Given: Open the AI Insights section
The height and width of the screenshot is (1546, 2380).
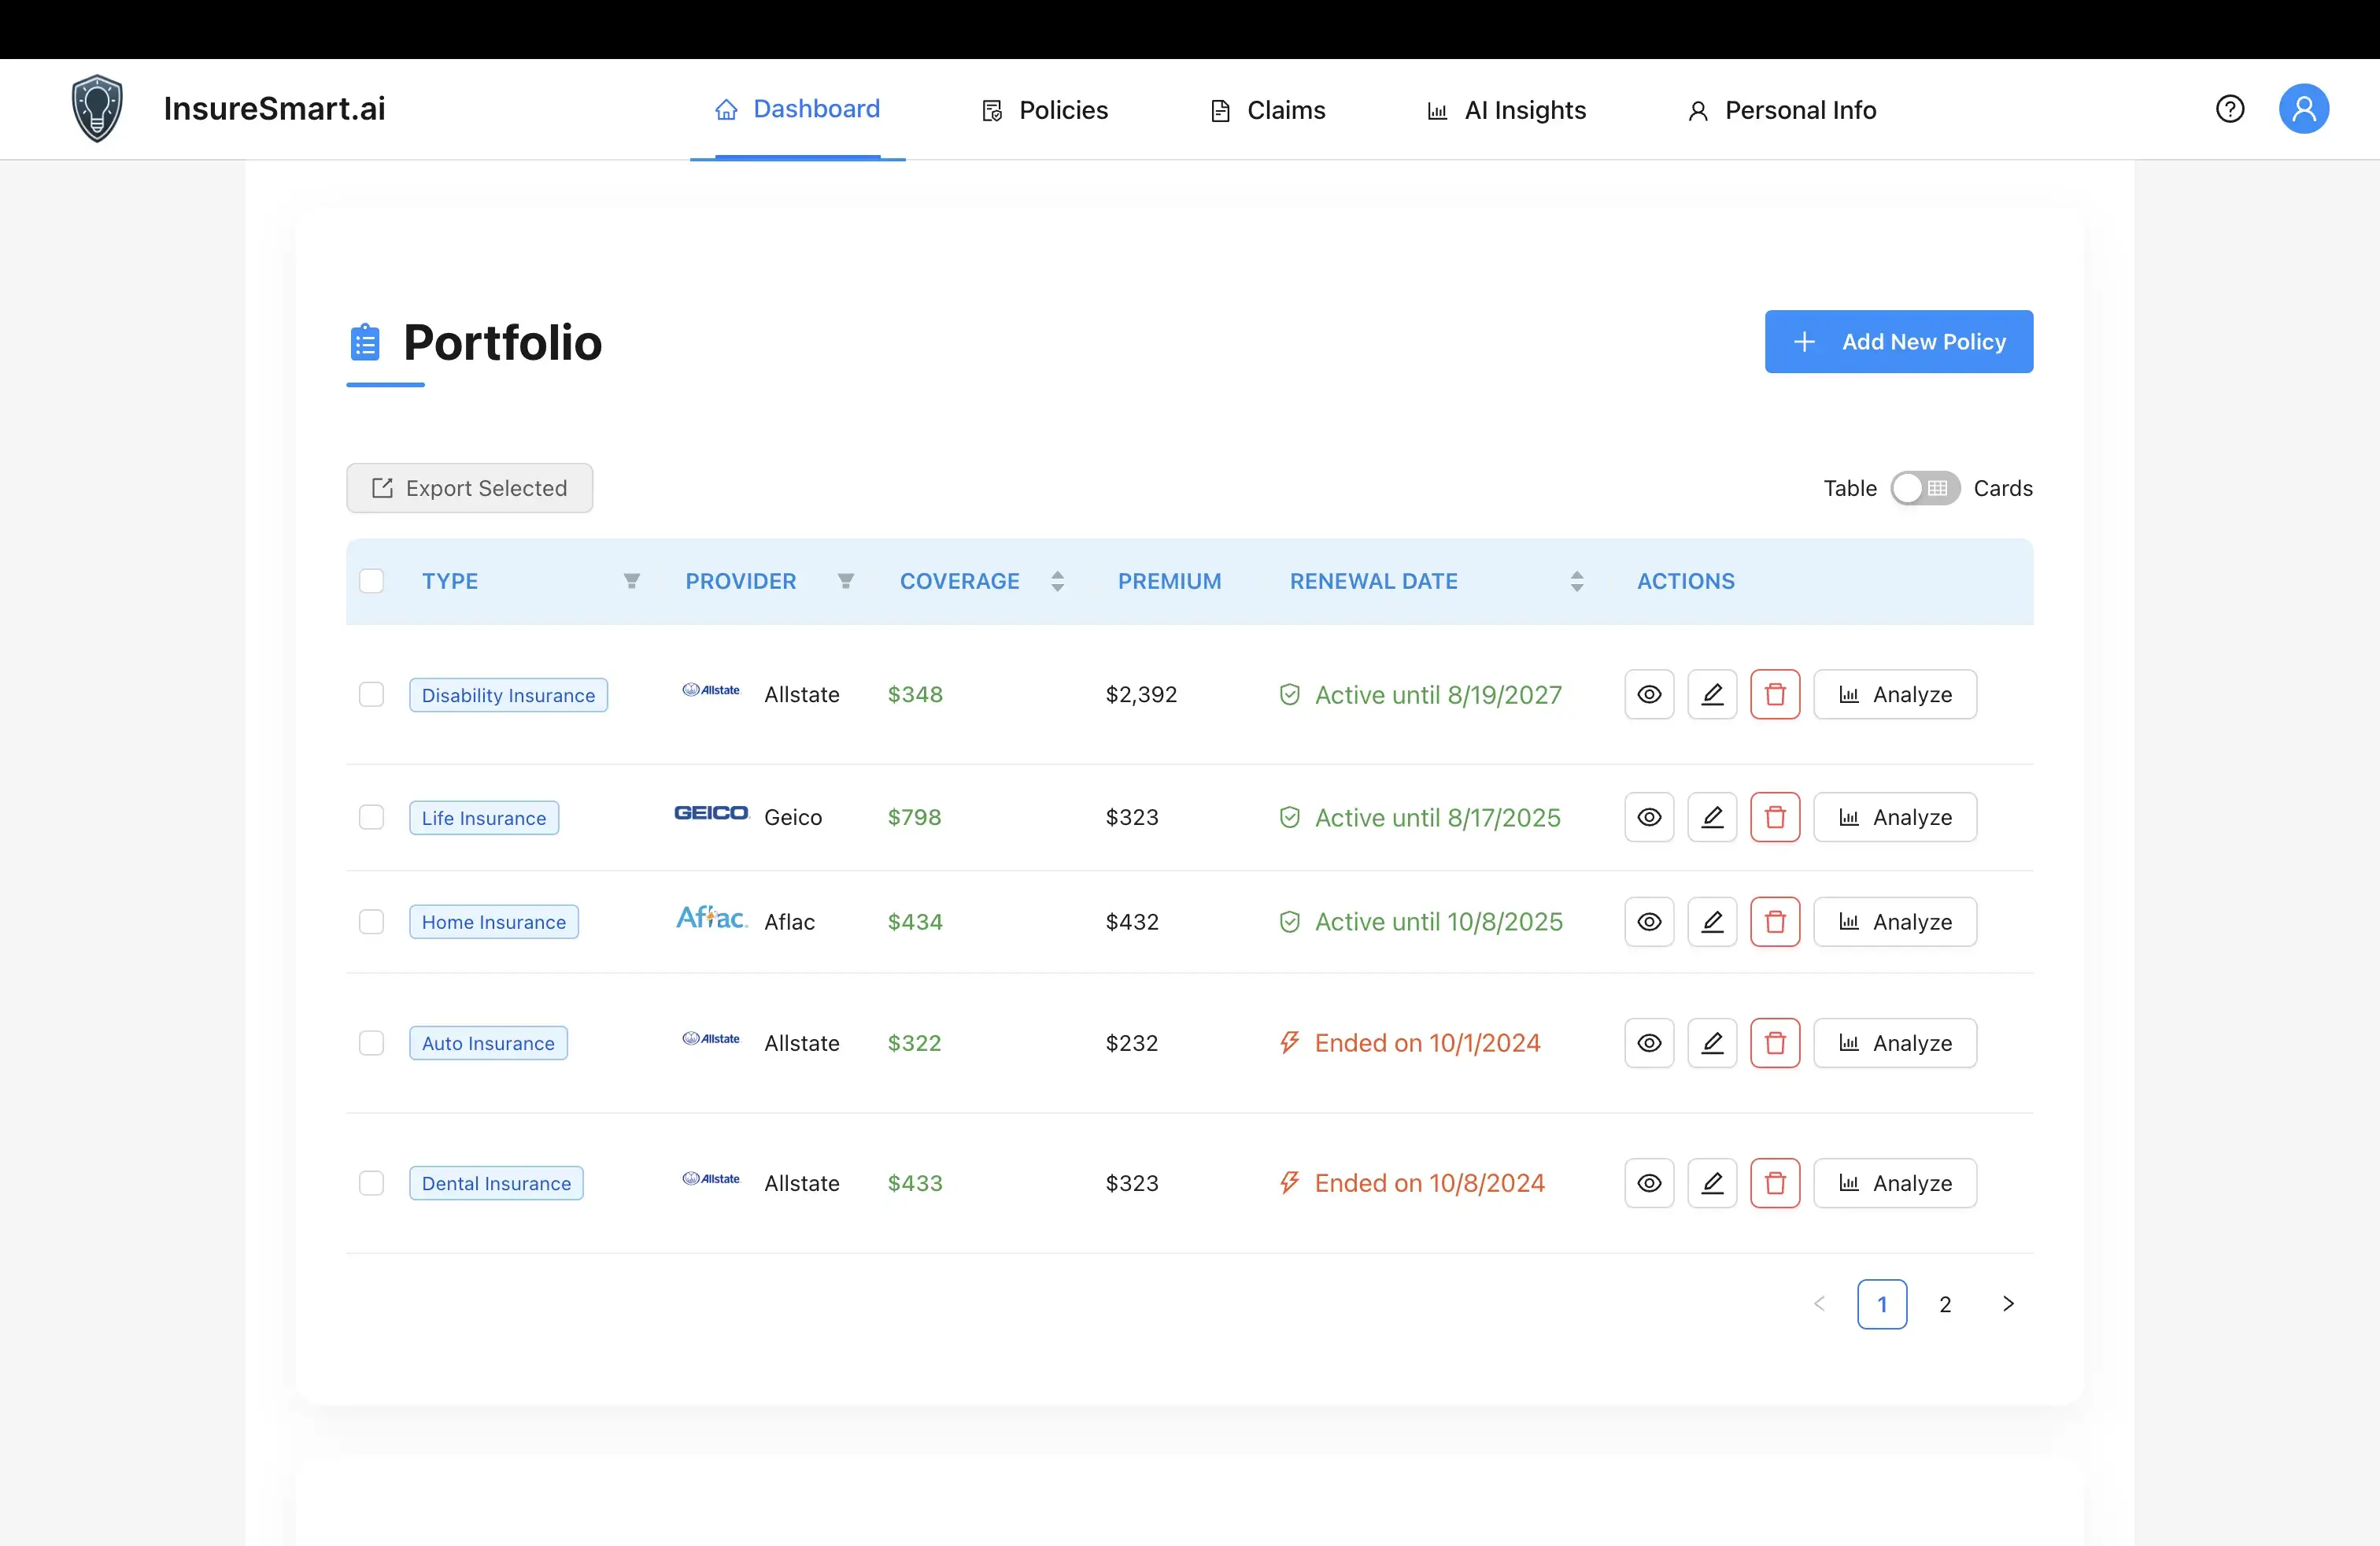Looking at the screenshot, I should 1505,110.
